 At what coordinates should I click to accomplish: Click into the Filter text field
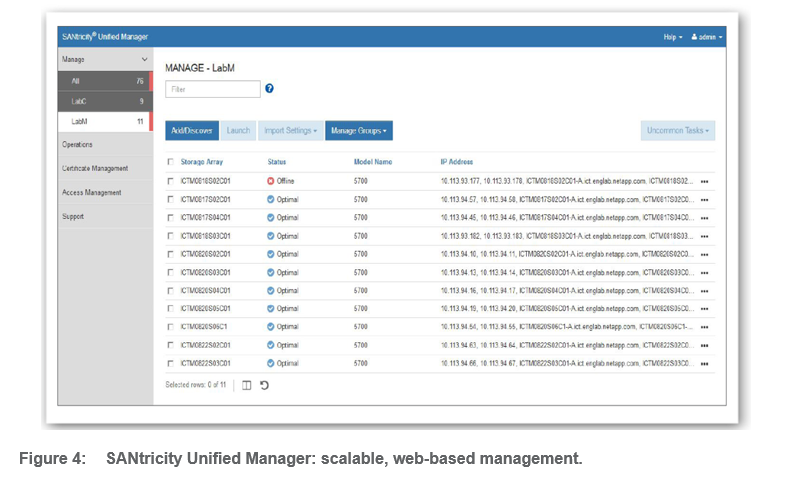coord(212,89)
